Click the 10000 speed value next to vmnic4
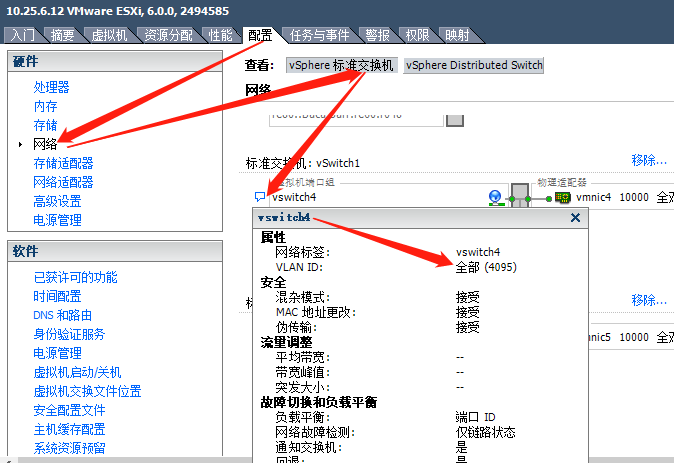This screenshot has height=463, width=674. click(634, 197)
